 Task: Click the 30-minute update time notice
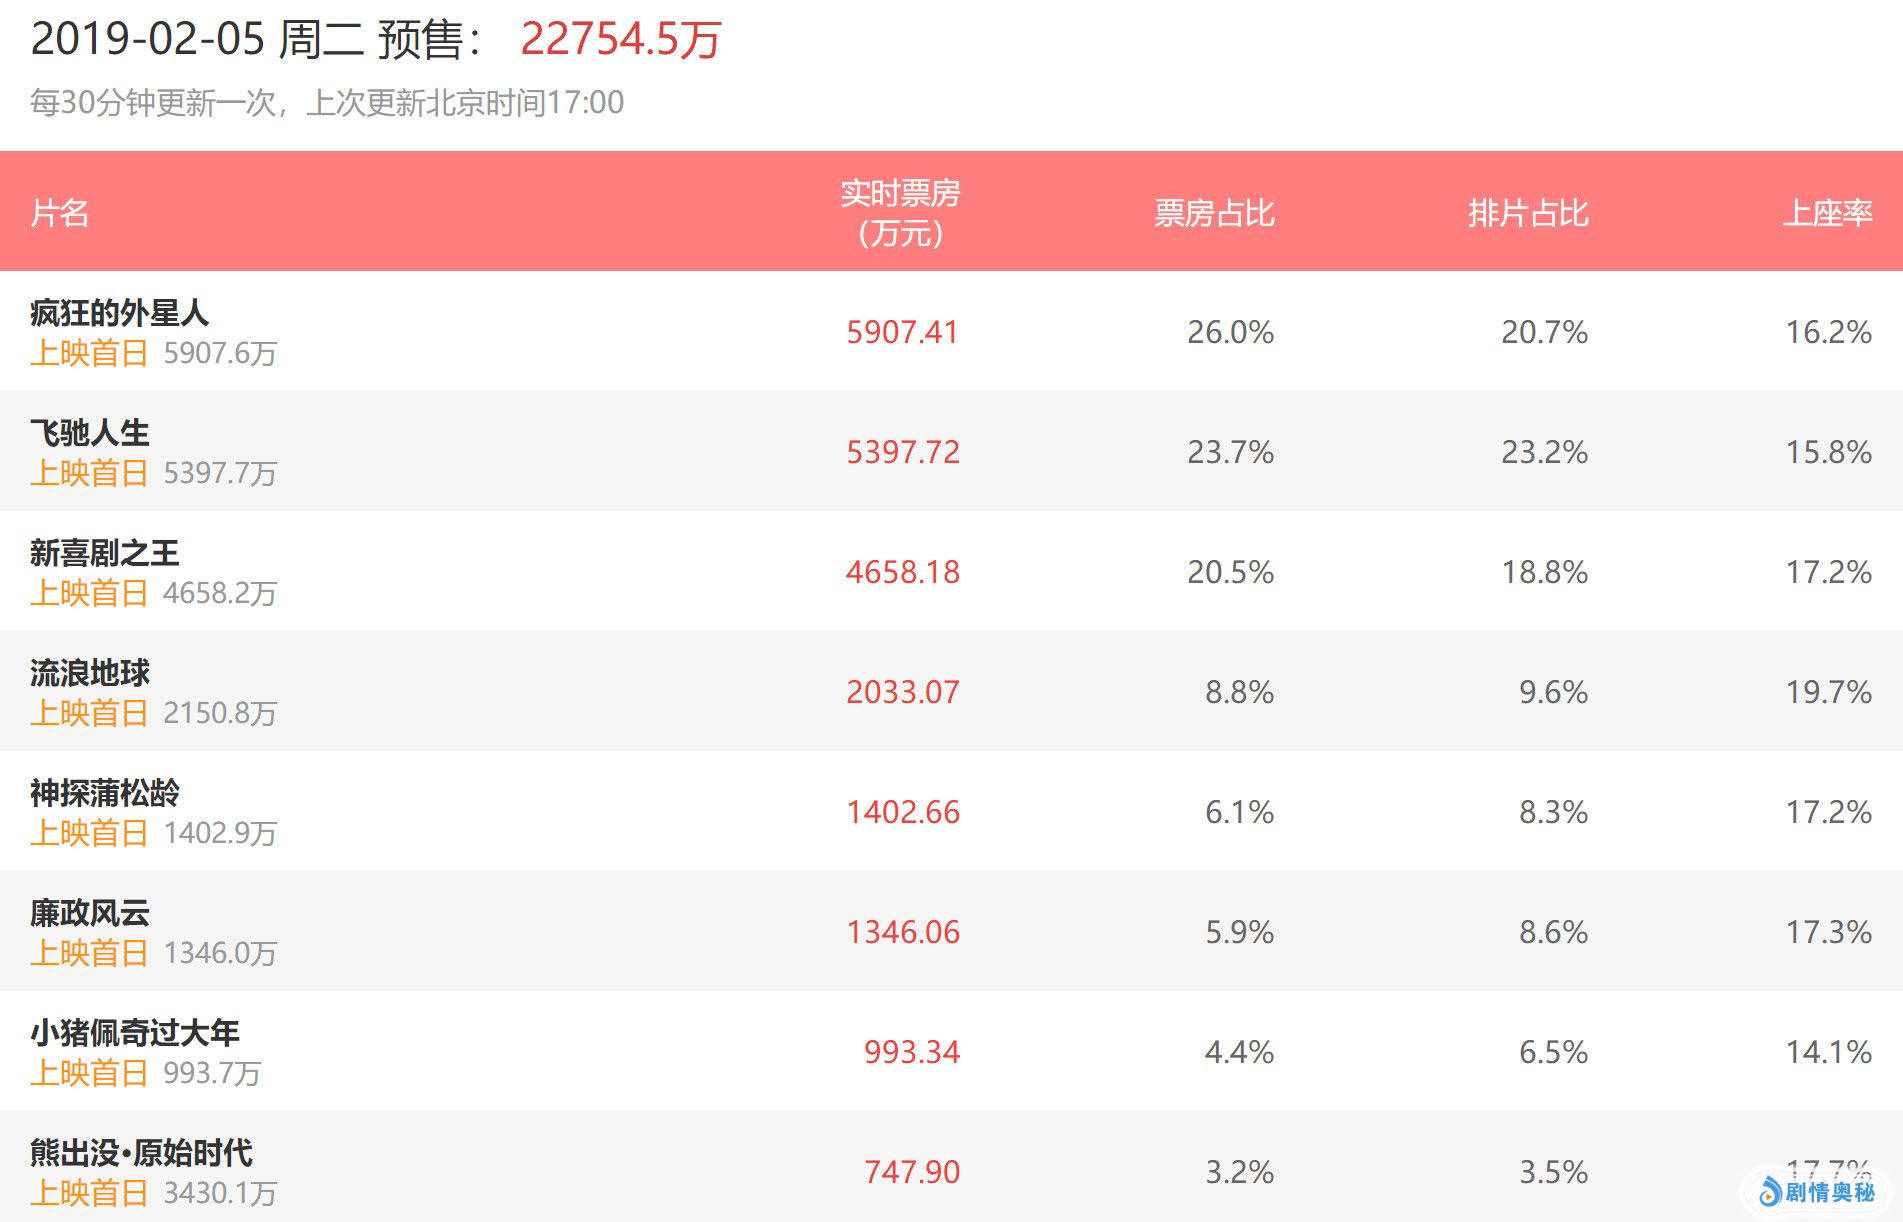pos(327,102)
